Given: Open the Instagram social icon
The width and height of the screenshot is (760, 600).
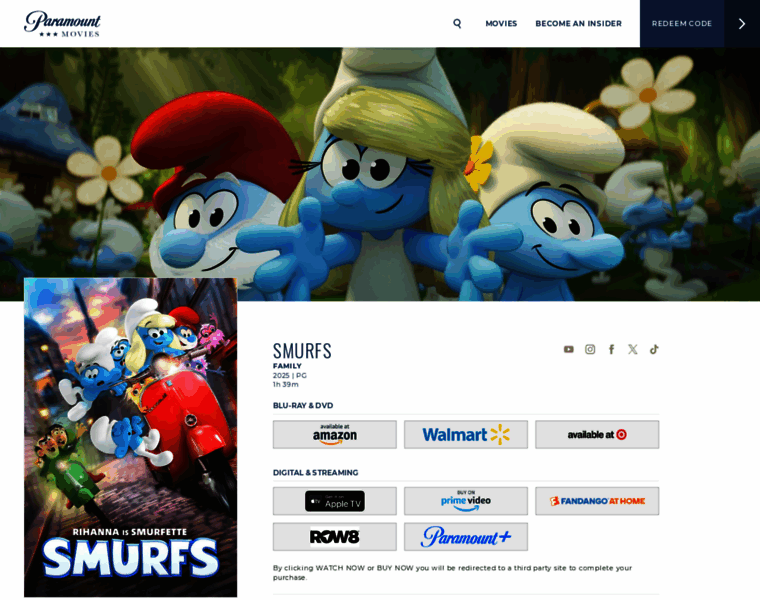Looking at the screenshot, I should (590, 349).
